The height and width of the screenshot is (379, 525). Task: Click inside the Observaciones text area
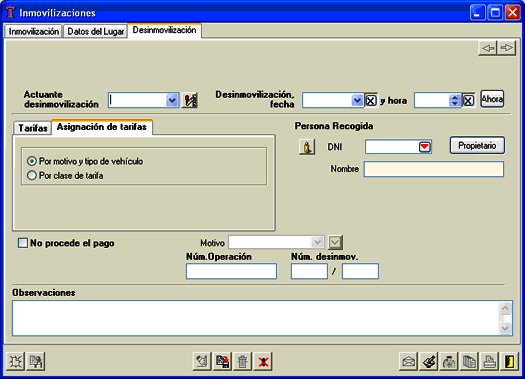(255, 318)
